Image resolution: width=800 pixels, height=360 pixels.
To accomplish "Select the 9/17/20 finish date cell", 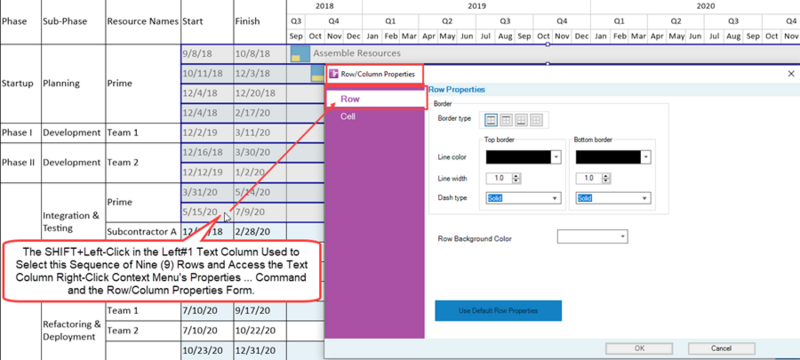I will tap(260, 311).
